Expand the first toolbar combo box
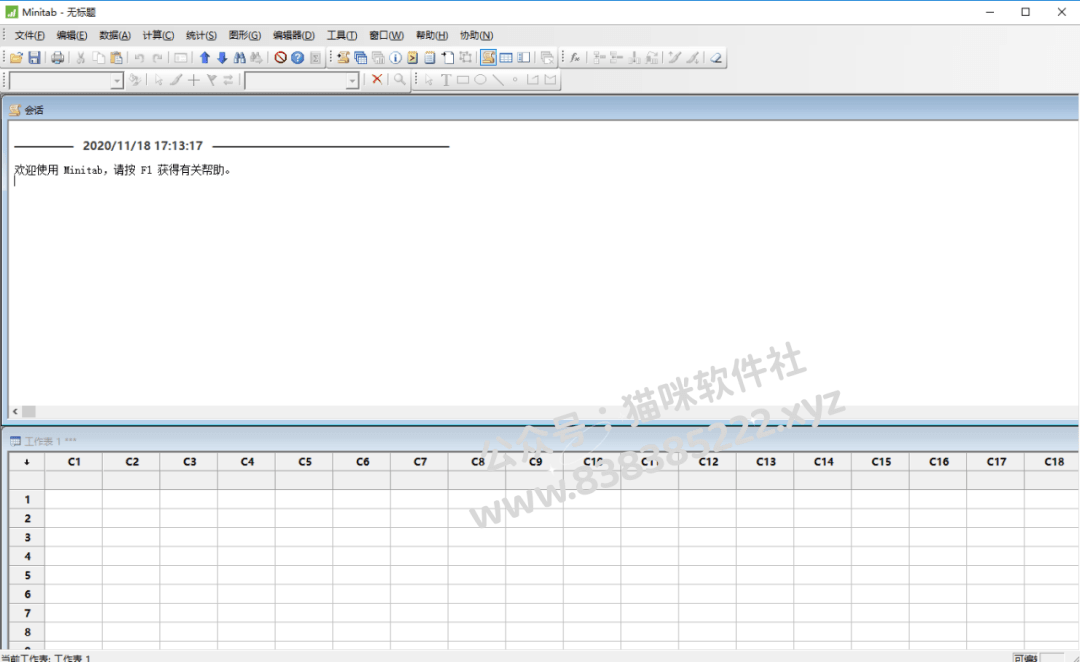The width and height of the screenshot is (1080, 662). click(116, 81)
